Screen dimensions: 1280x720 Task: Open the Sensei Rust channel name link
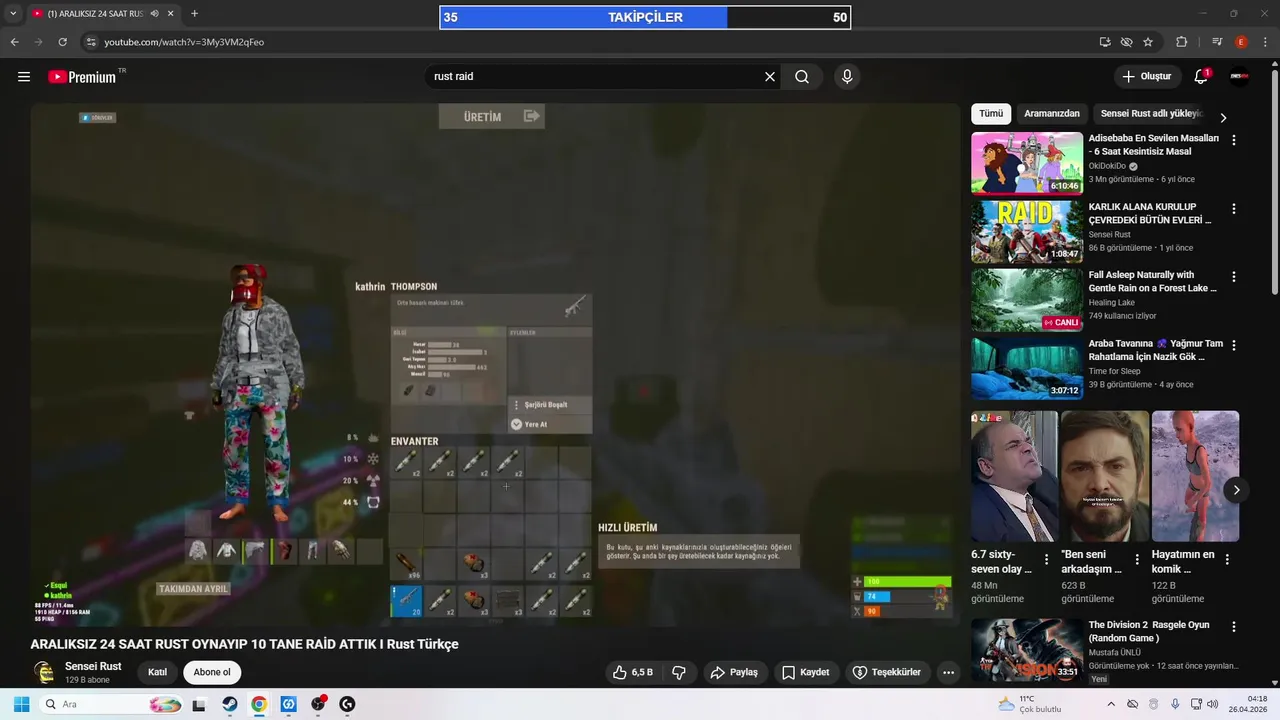tap(93, 666)
